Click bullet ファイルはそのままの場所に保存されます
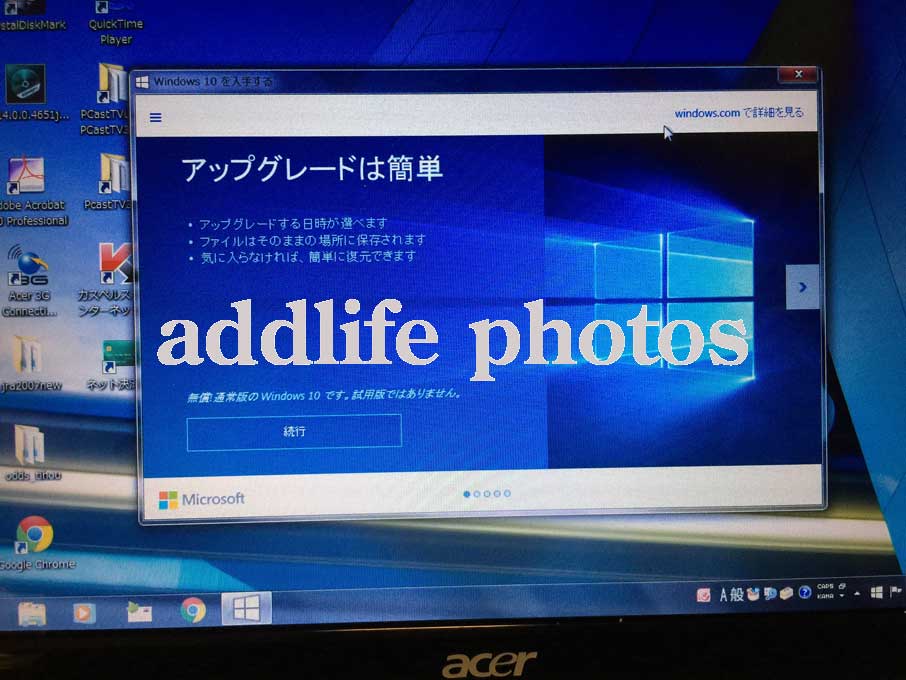Image resolution: width=906 pixels, height=680 pixels. [x=313, y=240]
